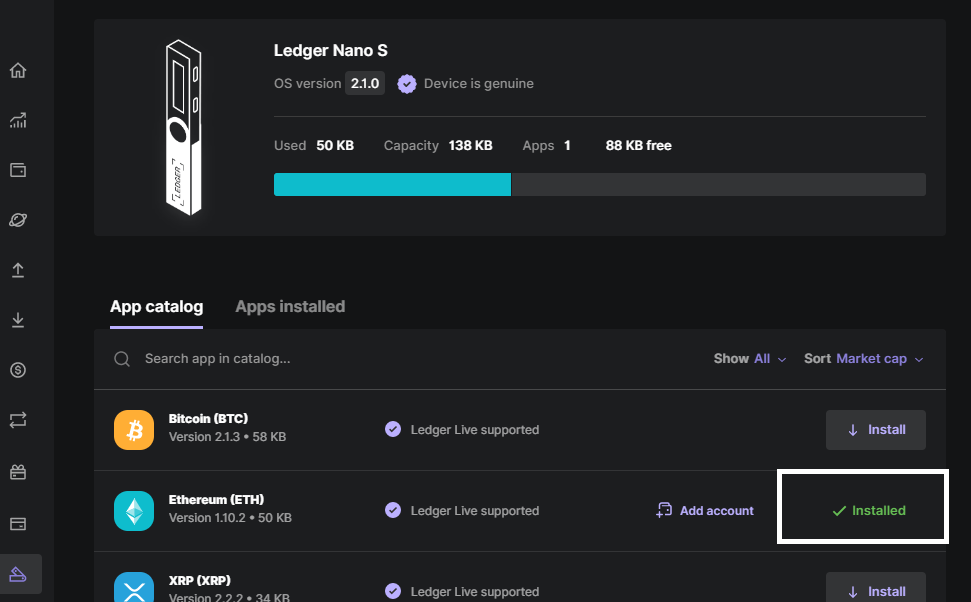
Task: Open the accounts wallet sidebar icon
Action: click(18, 170)
